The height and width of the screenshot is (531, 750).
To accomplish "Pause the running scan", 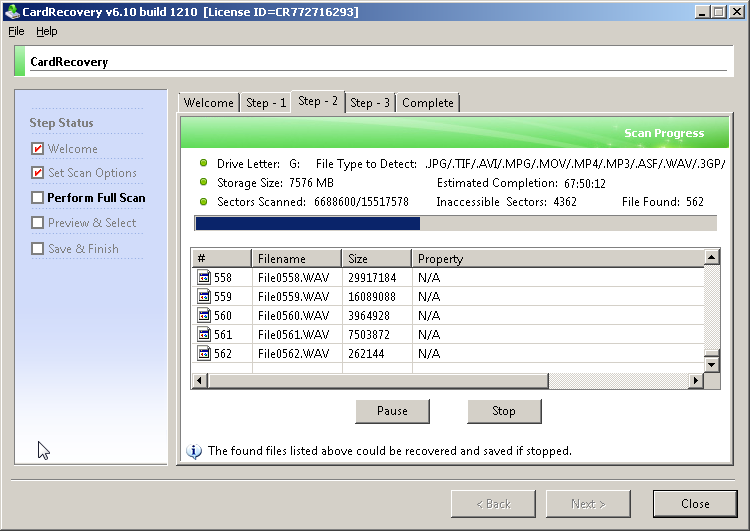I will pyautogui.click(x=392, y=411).
